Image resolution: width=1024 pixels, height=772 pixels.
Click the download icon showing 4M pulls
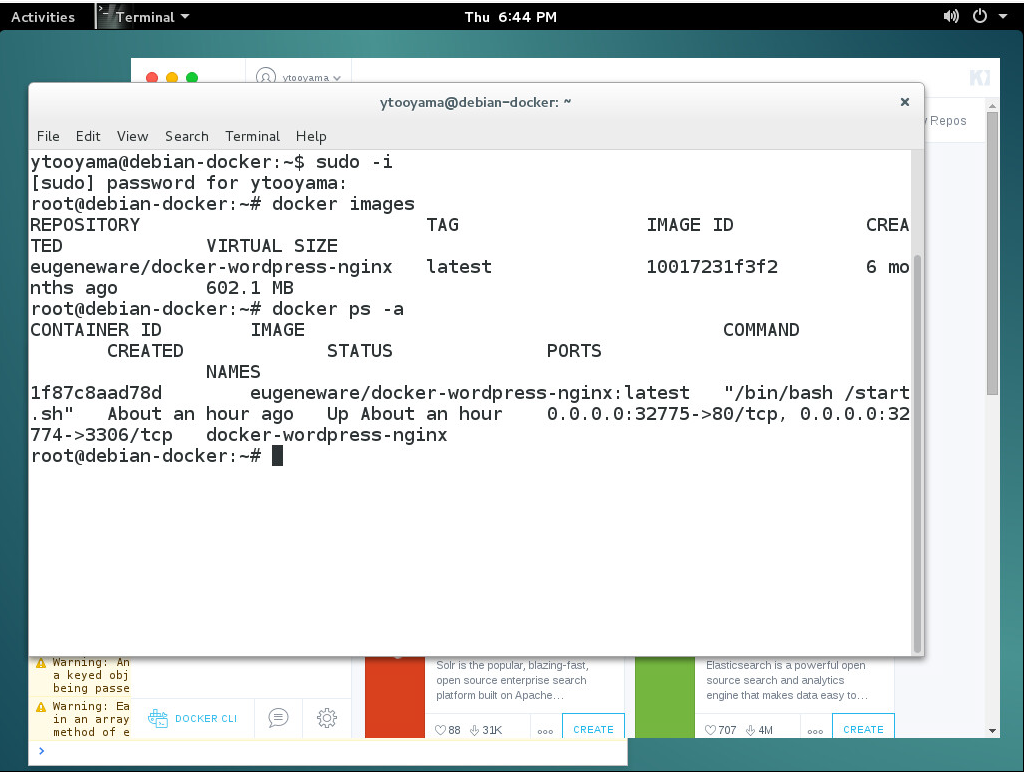[x=750, y=730]
